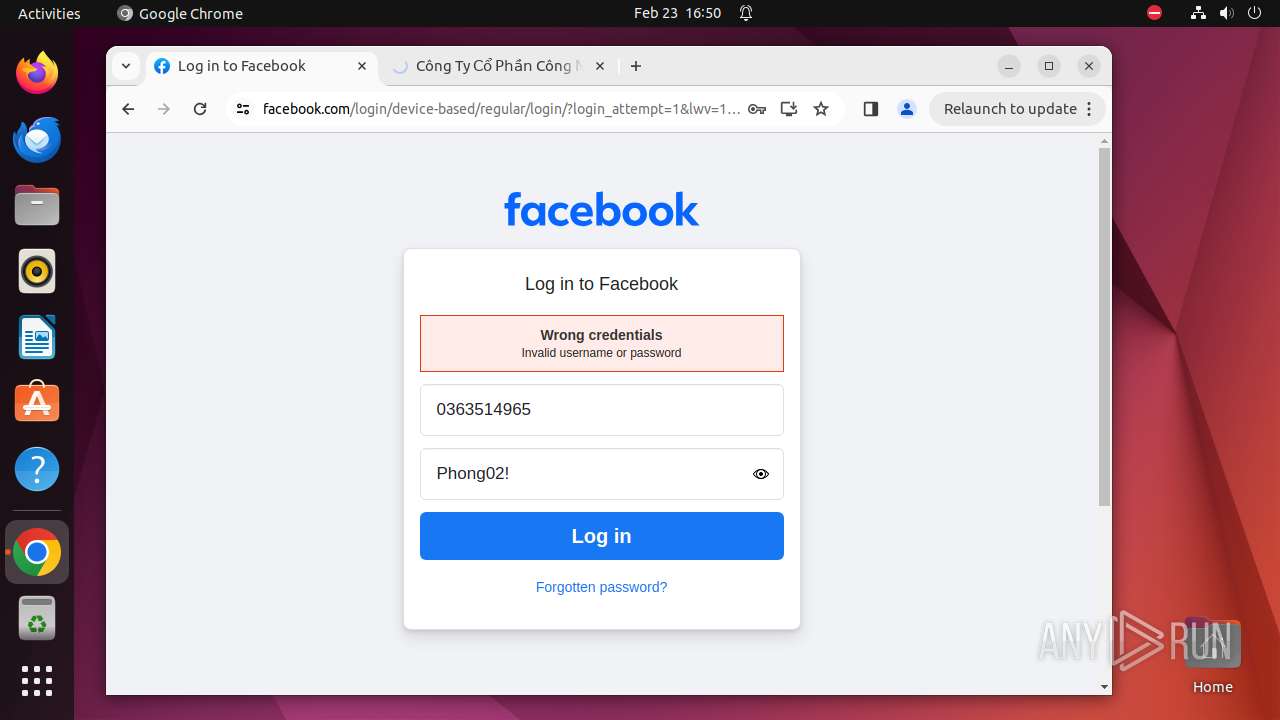
Task: Maximize the Chrome window
Action: pos(1049,66)
